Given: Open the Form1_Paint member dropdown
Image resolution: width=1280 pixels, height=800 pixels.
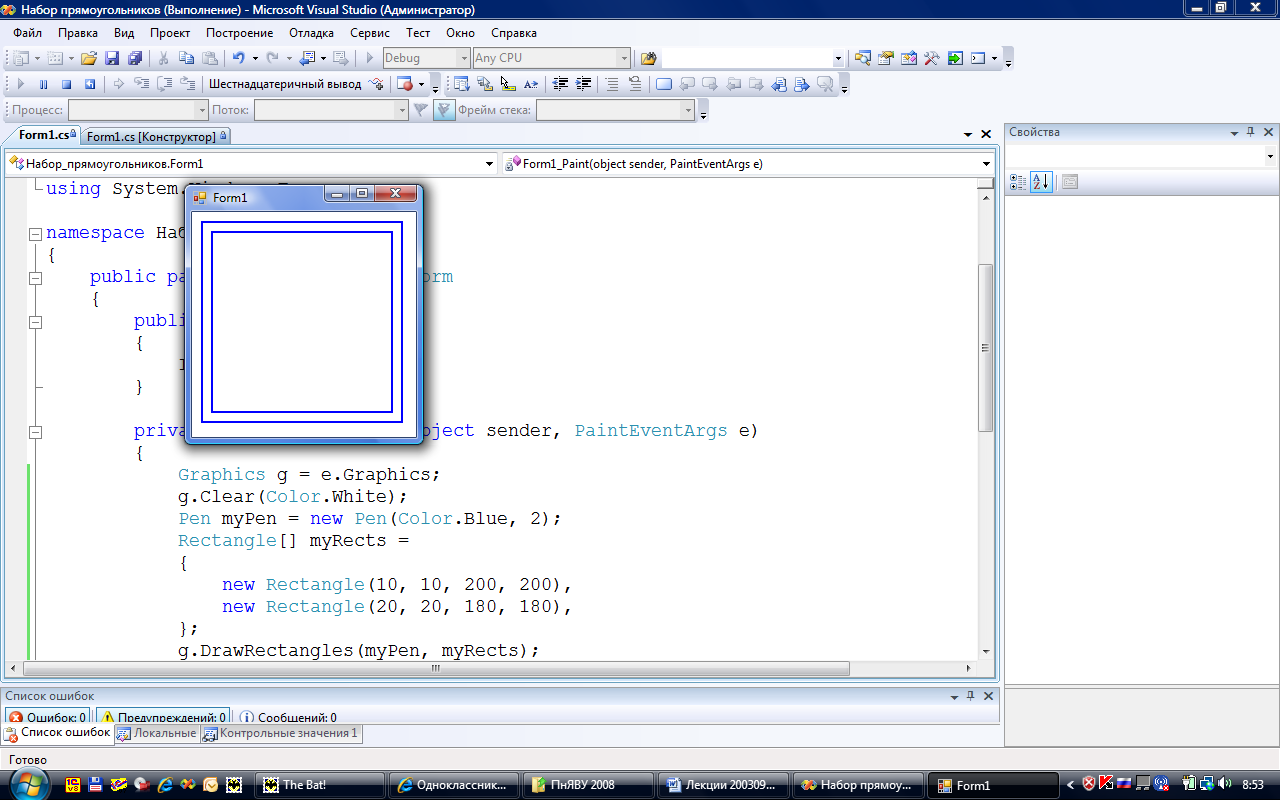Looking at the screenshot, I should [986, 163].
